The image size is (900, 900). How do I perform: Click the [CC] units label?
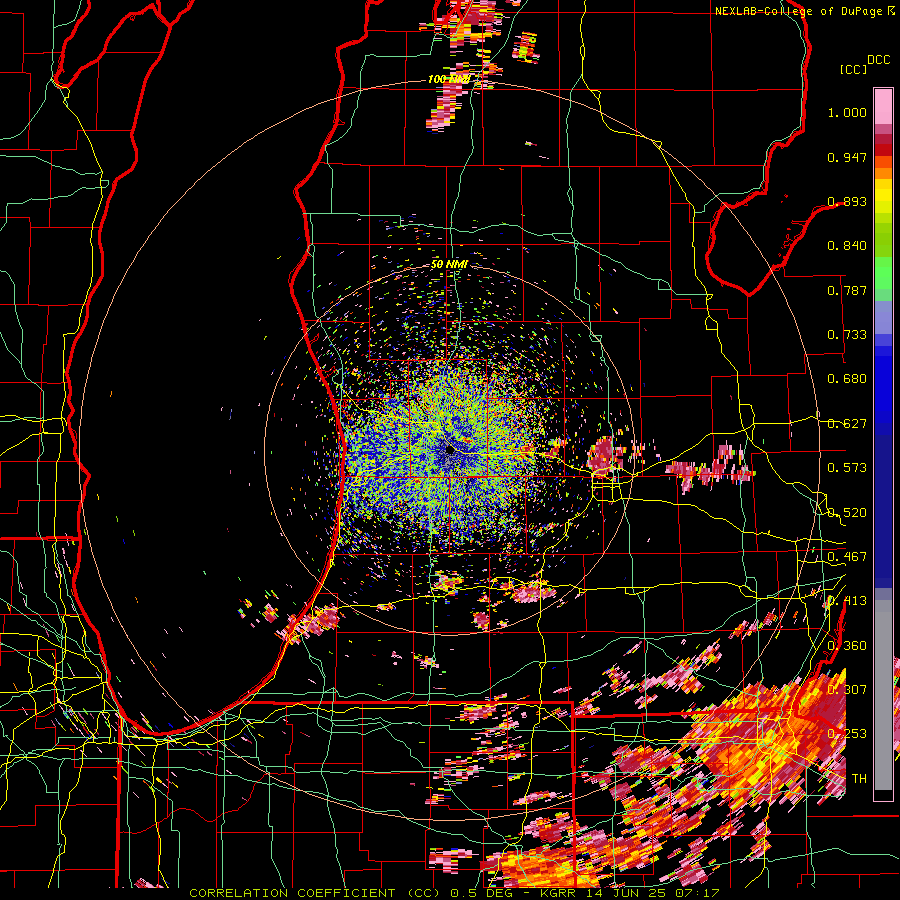[854, 69]
